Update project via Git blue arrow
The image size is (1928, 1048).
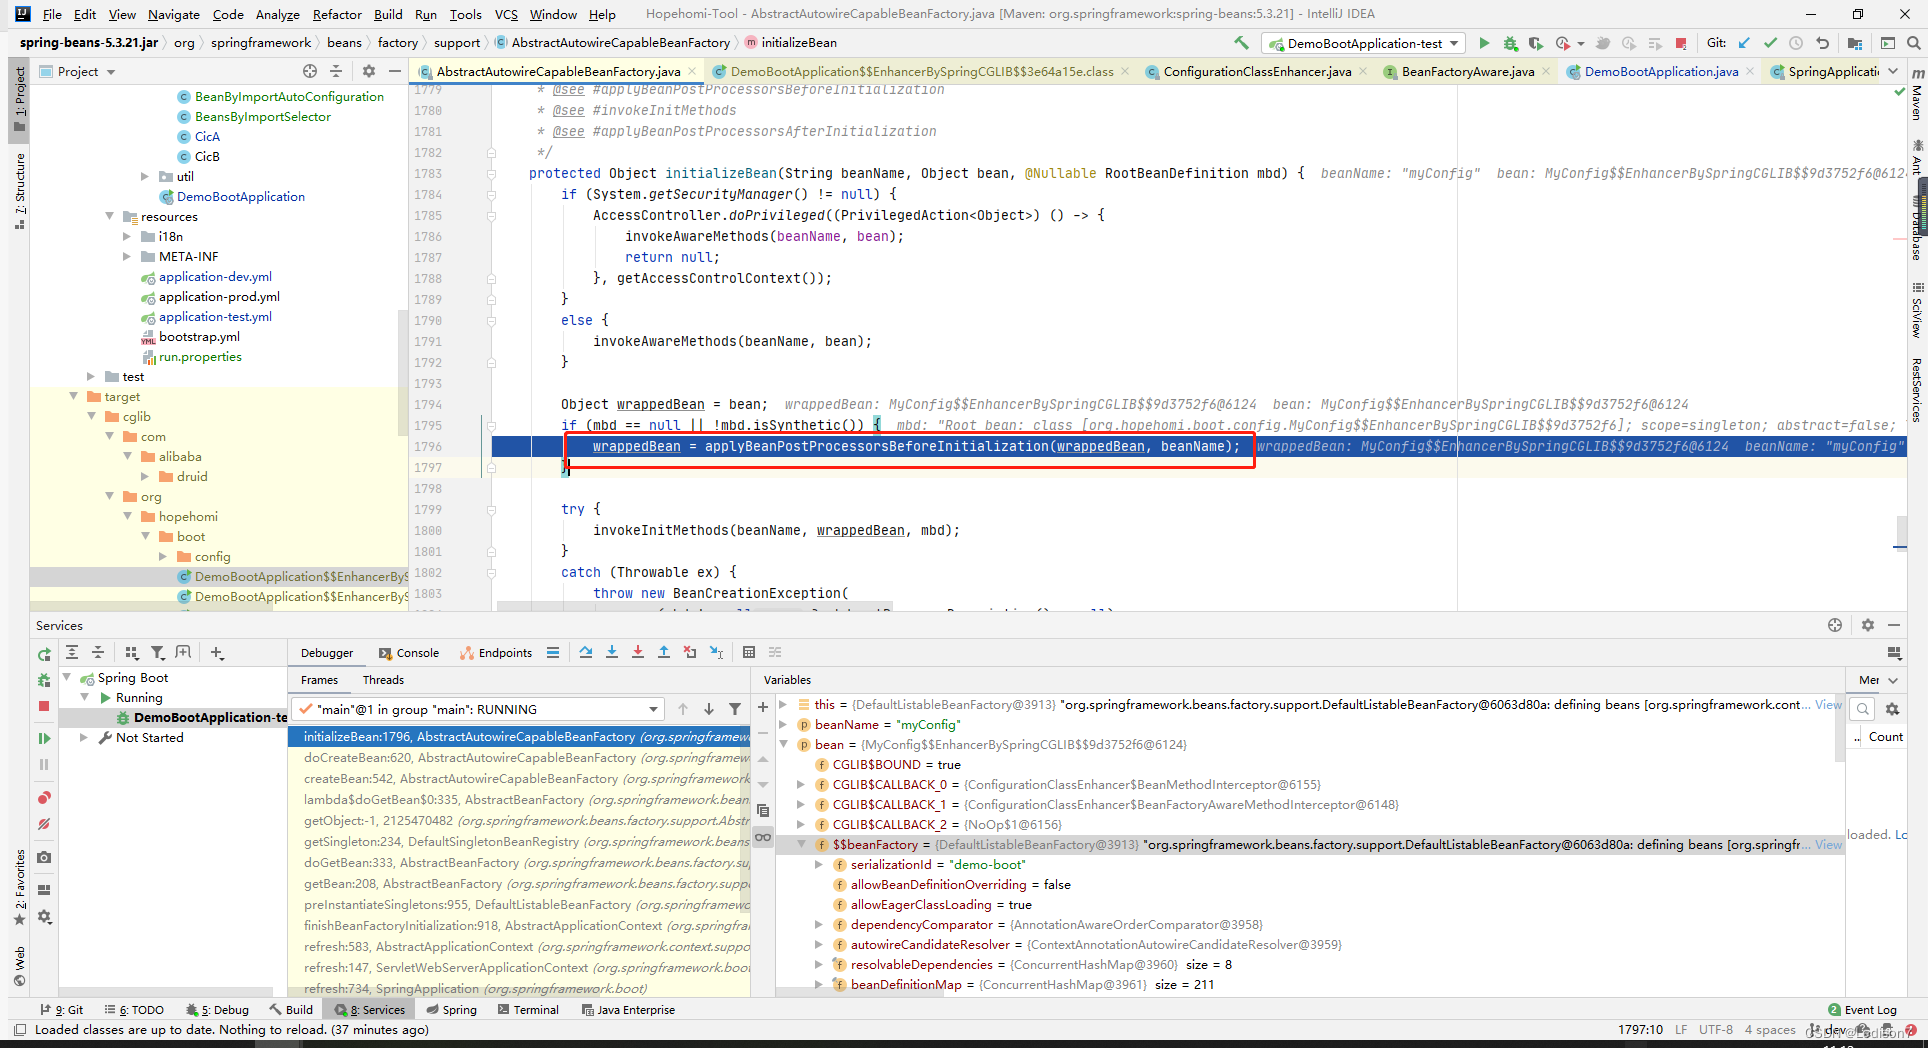tap(1745, 43)
